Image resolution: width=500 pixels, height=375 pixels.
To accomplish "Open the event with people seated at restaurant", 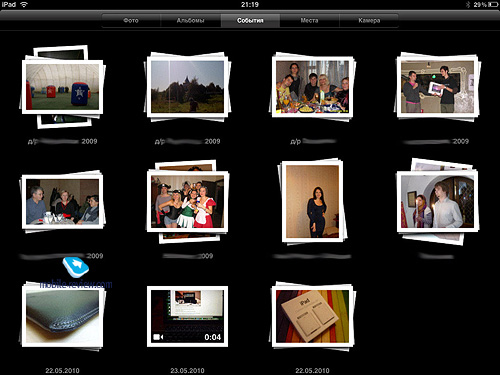I will [x=62, y=202].
